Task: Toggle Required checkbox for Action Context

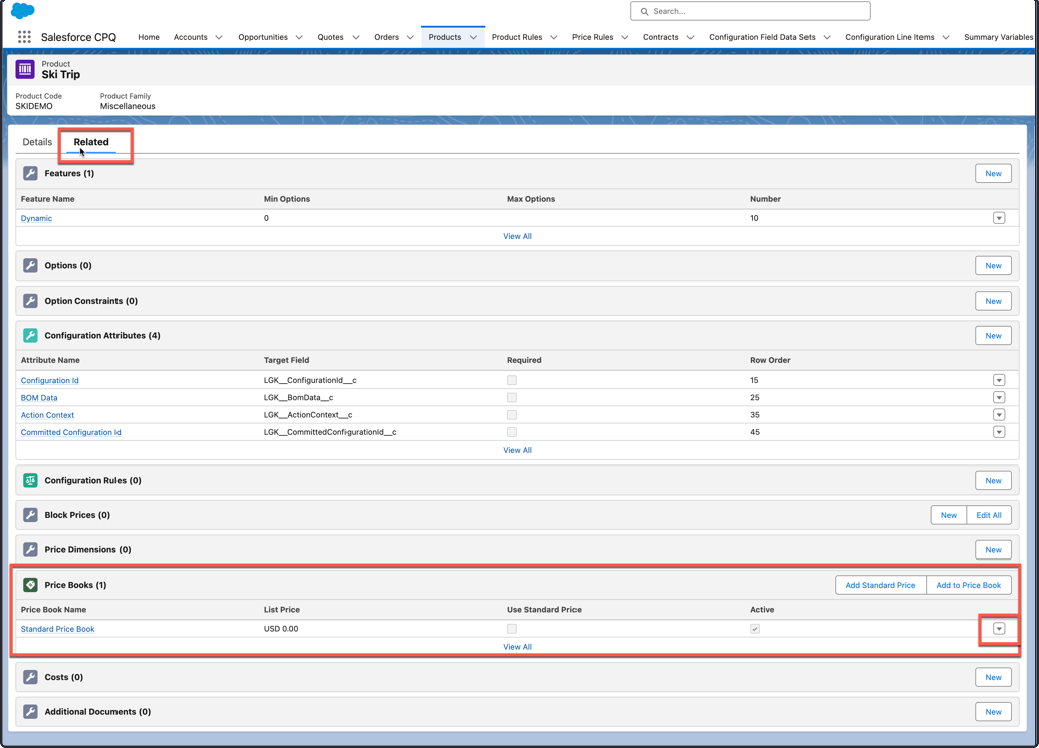Action: click(512, 415)
